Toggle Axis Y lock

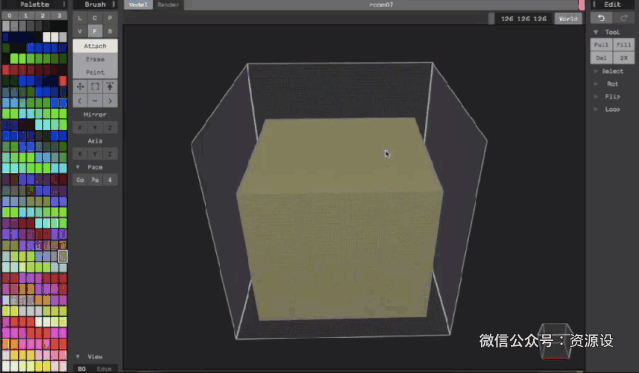95,154
